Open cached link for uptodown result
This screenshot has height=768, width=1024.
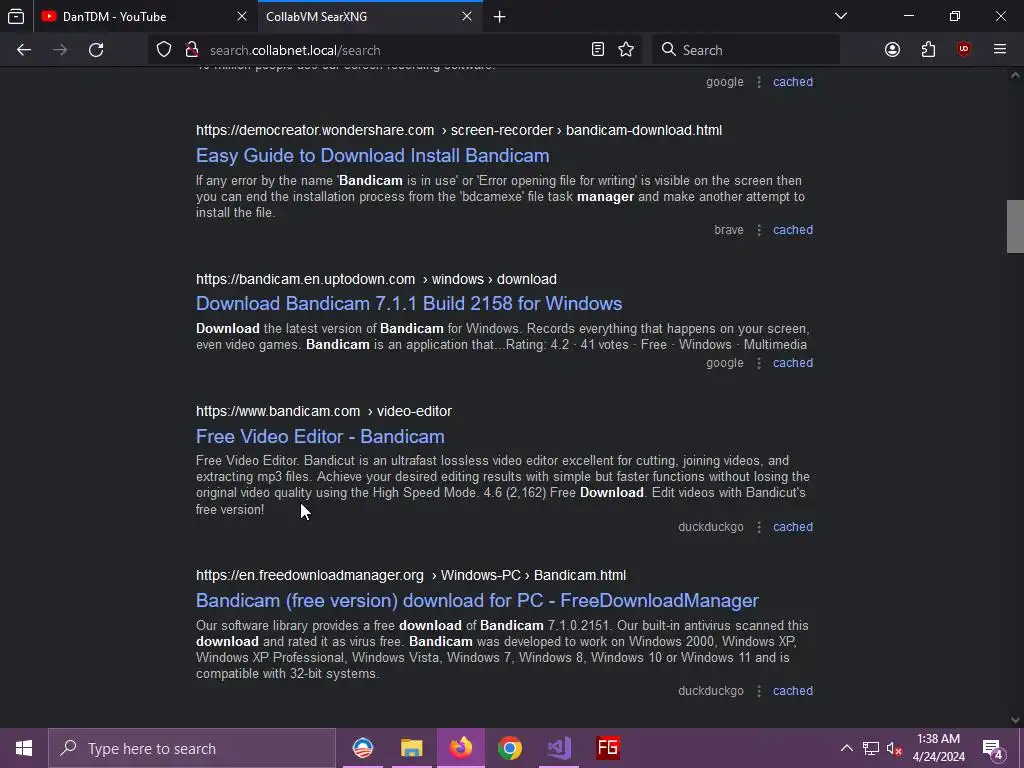793,363
